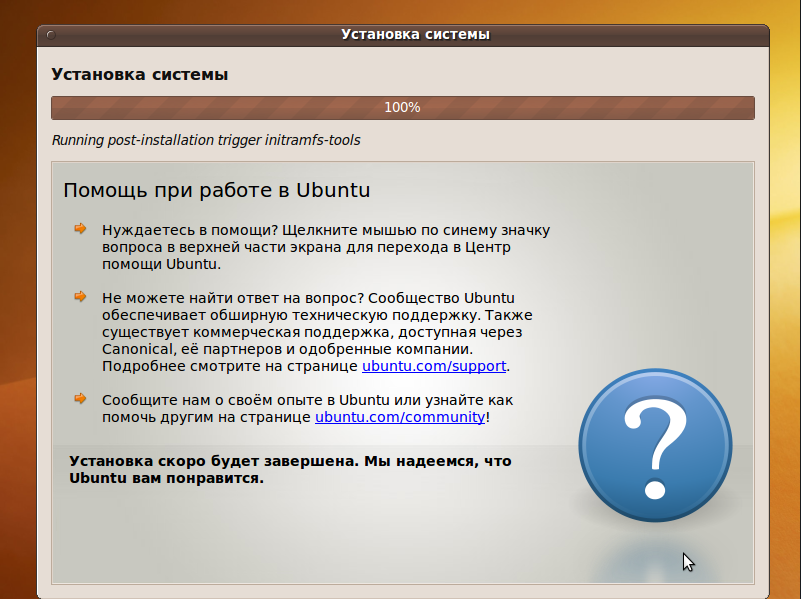Open the ubuntu.com/support link

pyautogui.click(x=434, y=366)
